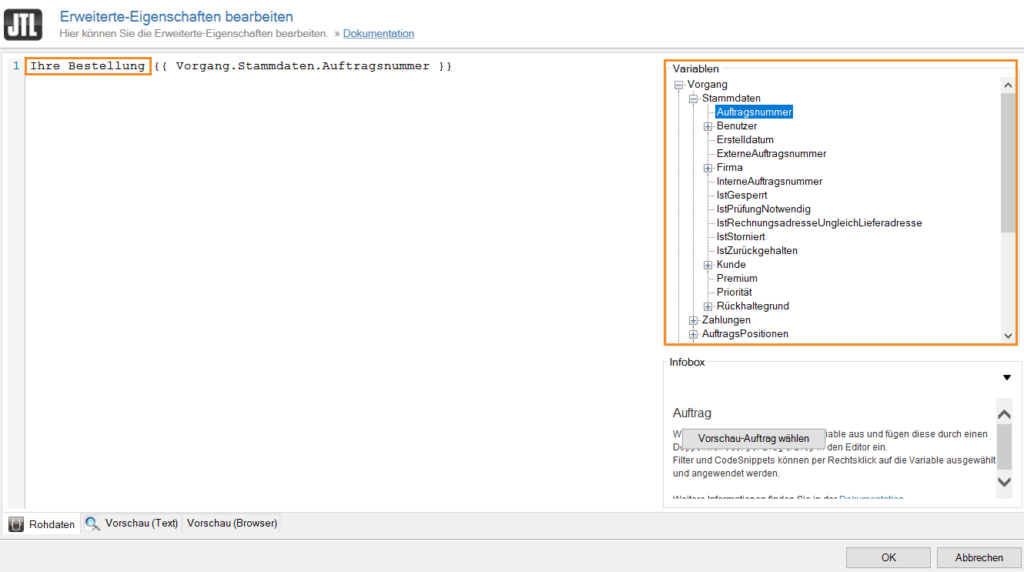
Task: Expand the Kunde variable node
Action: click(708, 265)
